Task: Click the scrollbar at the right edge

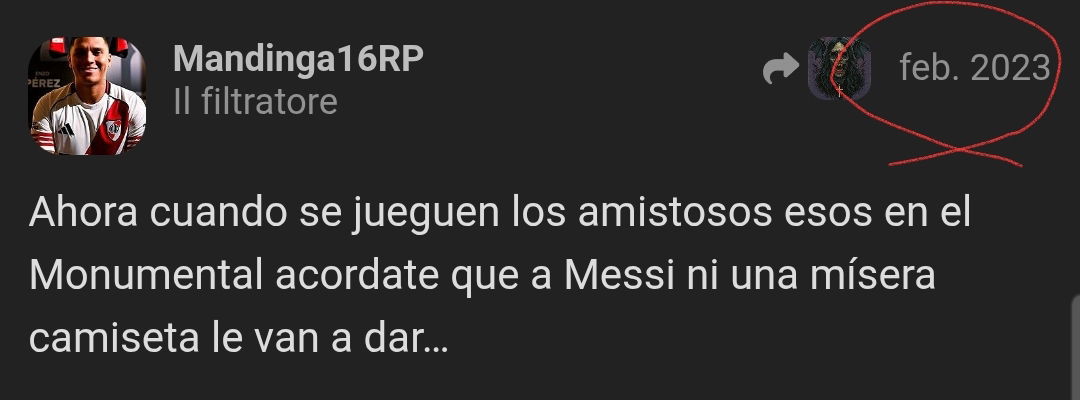Action: pos(1076,348)
